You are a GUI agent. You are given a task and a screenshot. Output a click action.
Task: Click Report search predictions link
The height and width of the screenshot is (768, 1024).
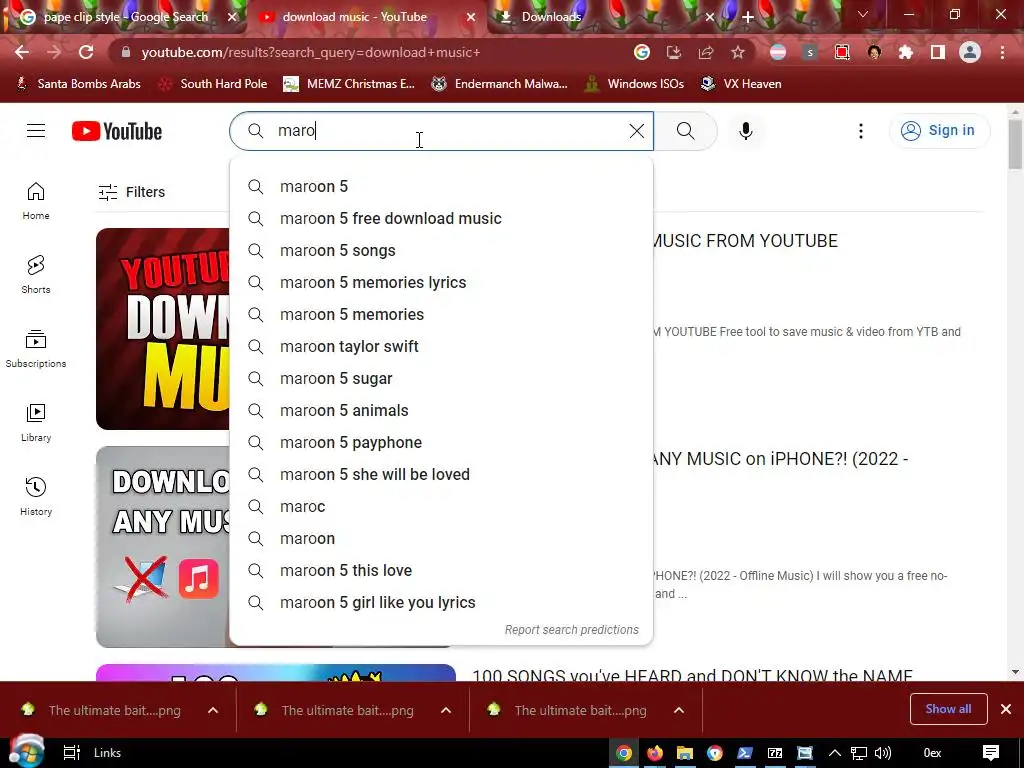click(571, 630)
